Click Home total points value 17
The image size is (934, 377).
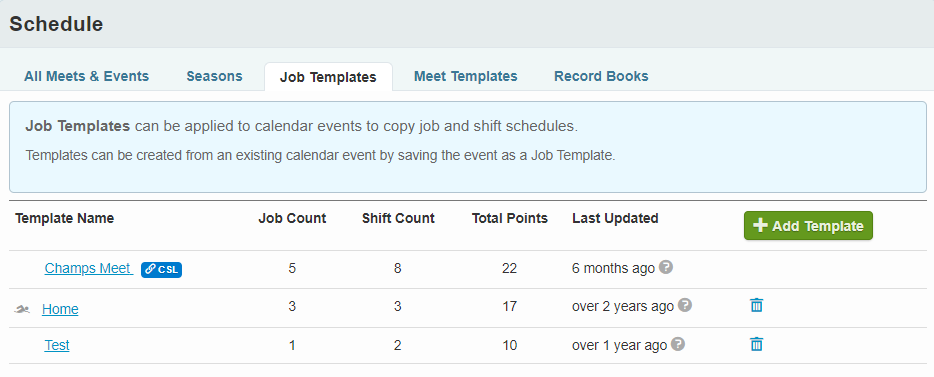pyautogui.click(x=509, y=307)
